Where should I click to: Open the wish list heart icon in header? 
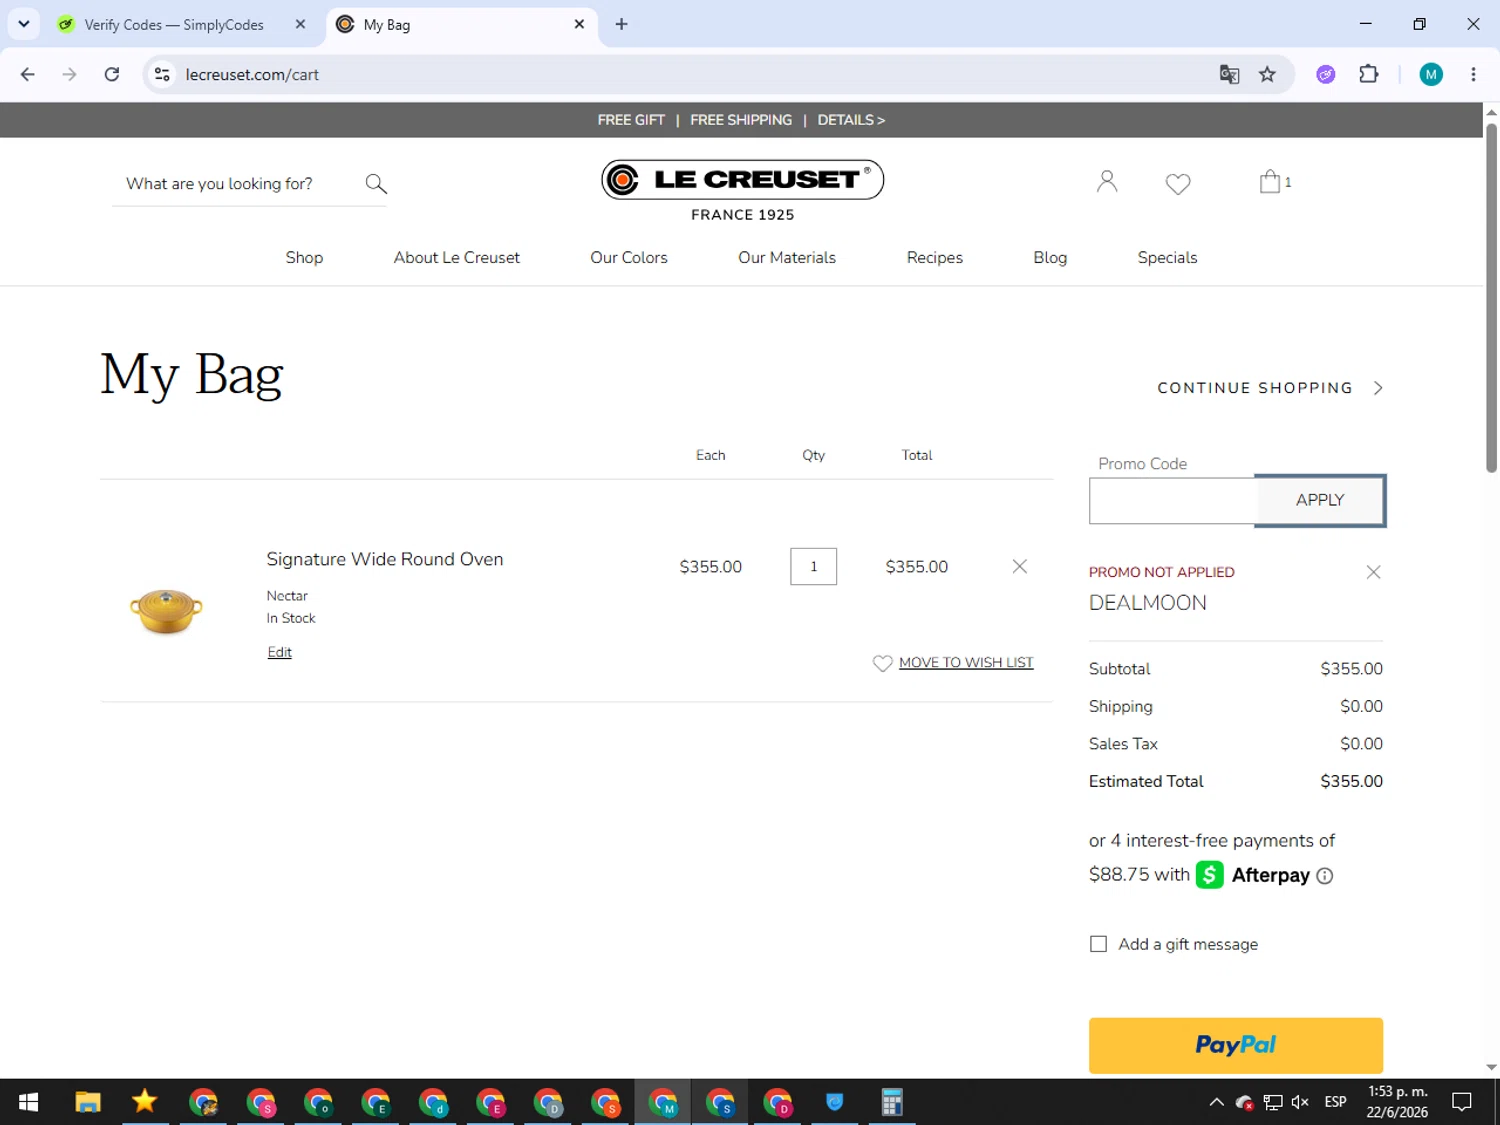(x=1178, y=184)
